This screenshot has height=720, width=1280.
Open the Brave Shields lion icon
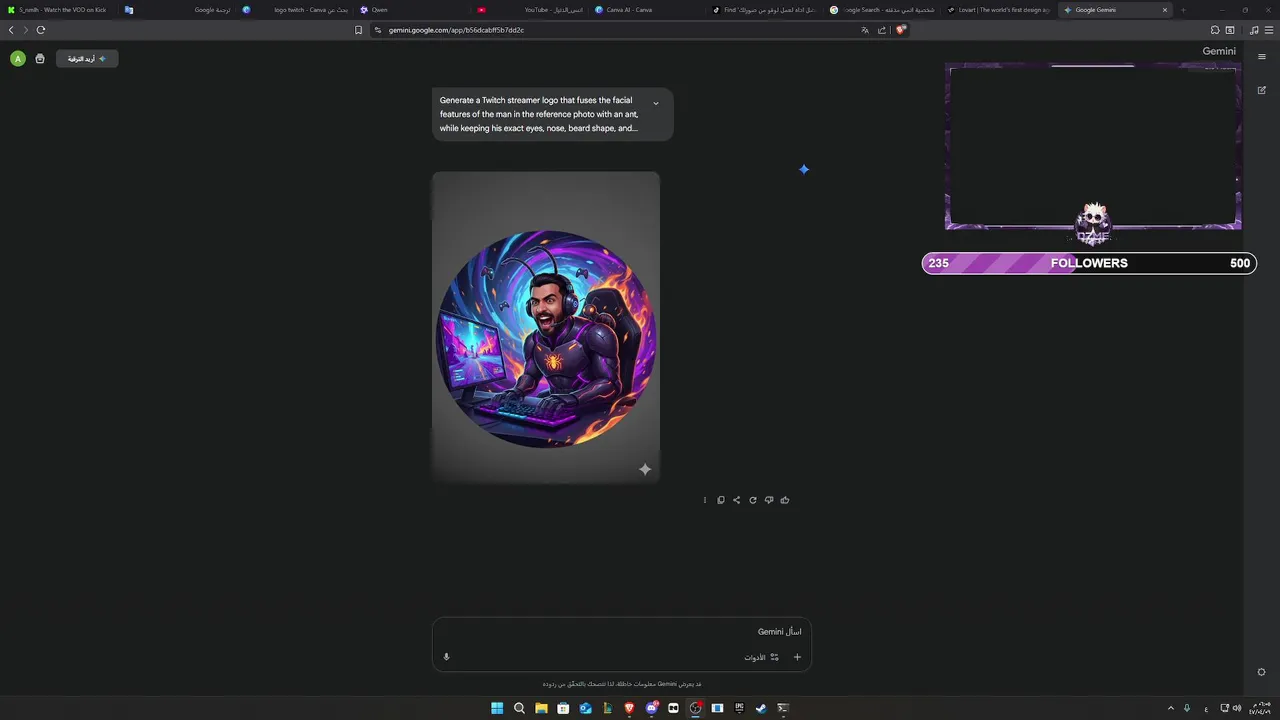[901, 30]
